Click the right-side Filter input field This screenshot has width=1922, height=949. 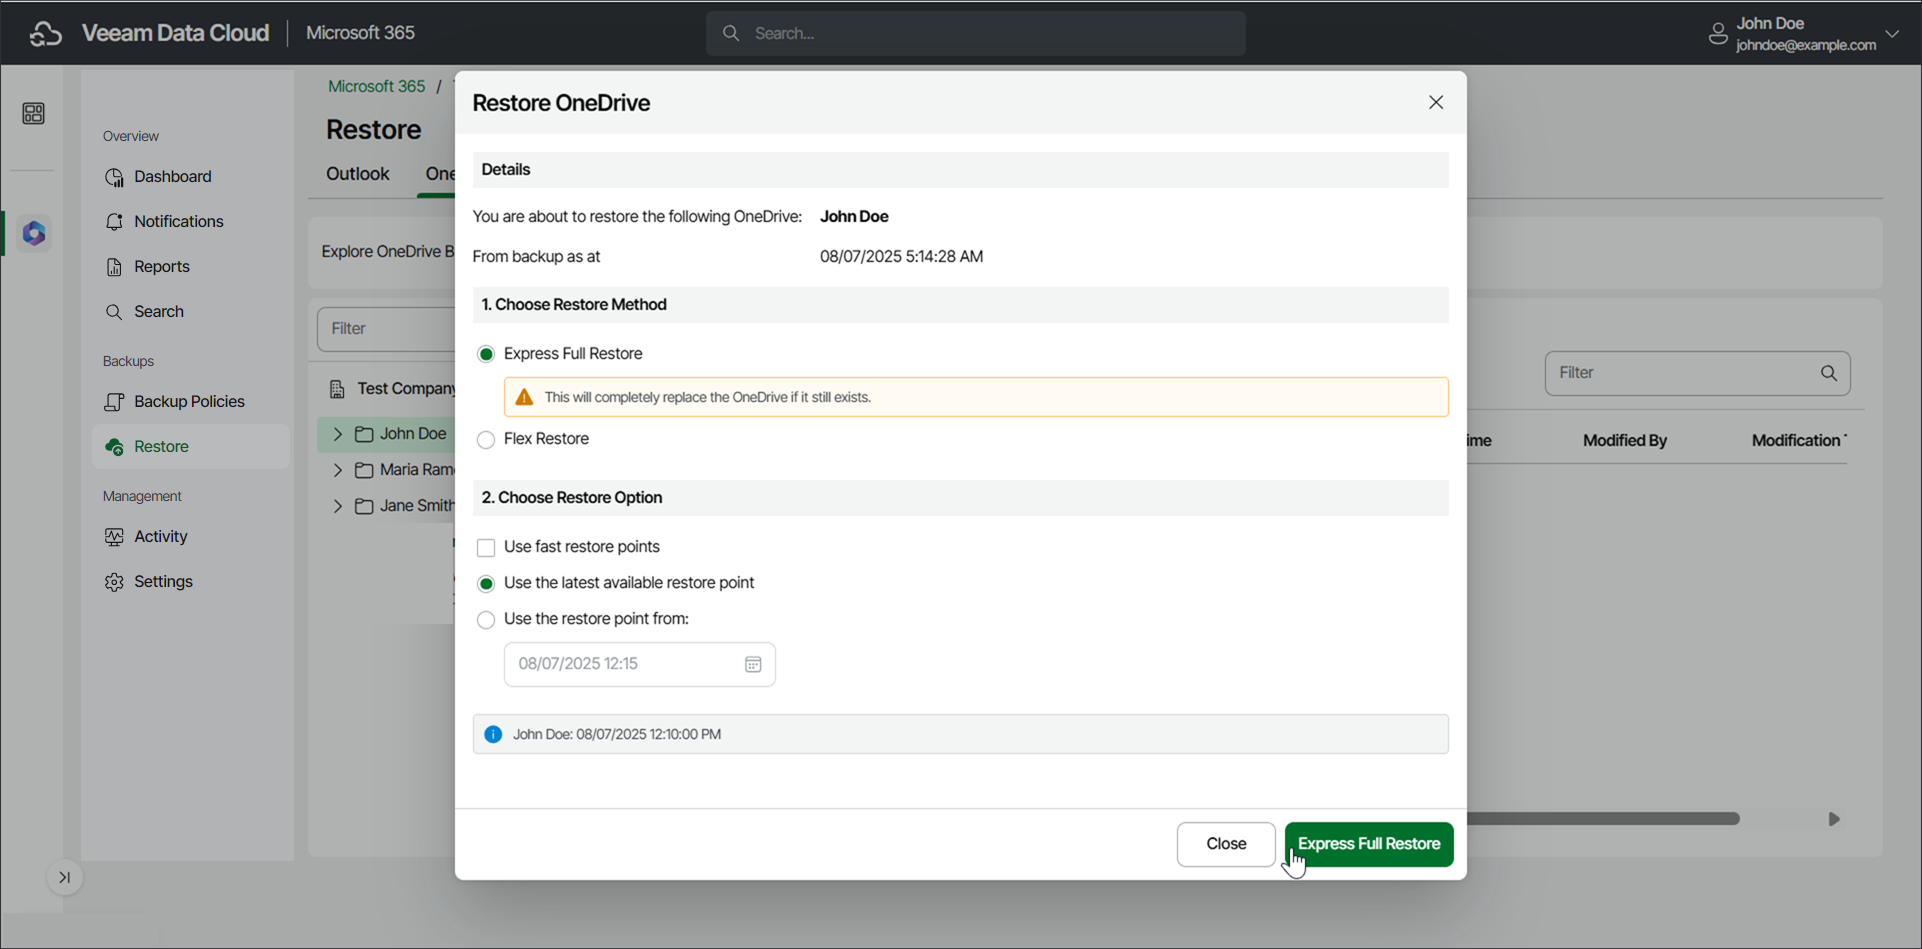(1698, 373)
